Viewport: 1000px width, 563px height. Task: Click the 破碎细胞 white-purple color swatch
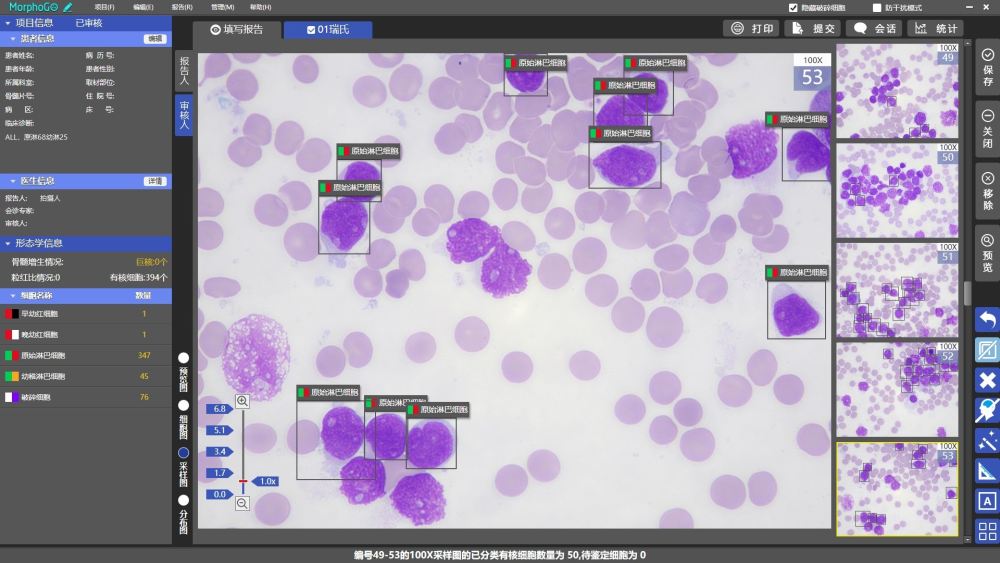coord(11,397)
